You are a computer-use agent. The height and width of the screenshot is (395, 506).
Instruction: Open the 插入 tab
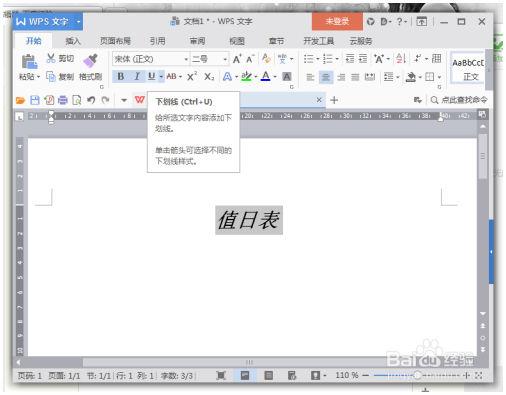click(x=73, y=41)
